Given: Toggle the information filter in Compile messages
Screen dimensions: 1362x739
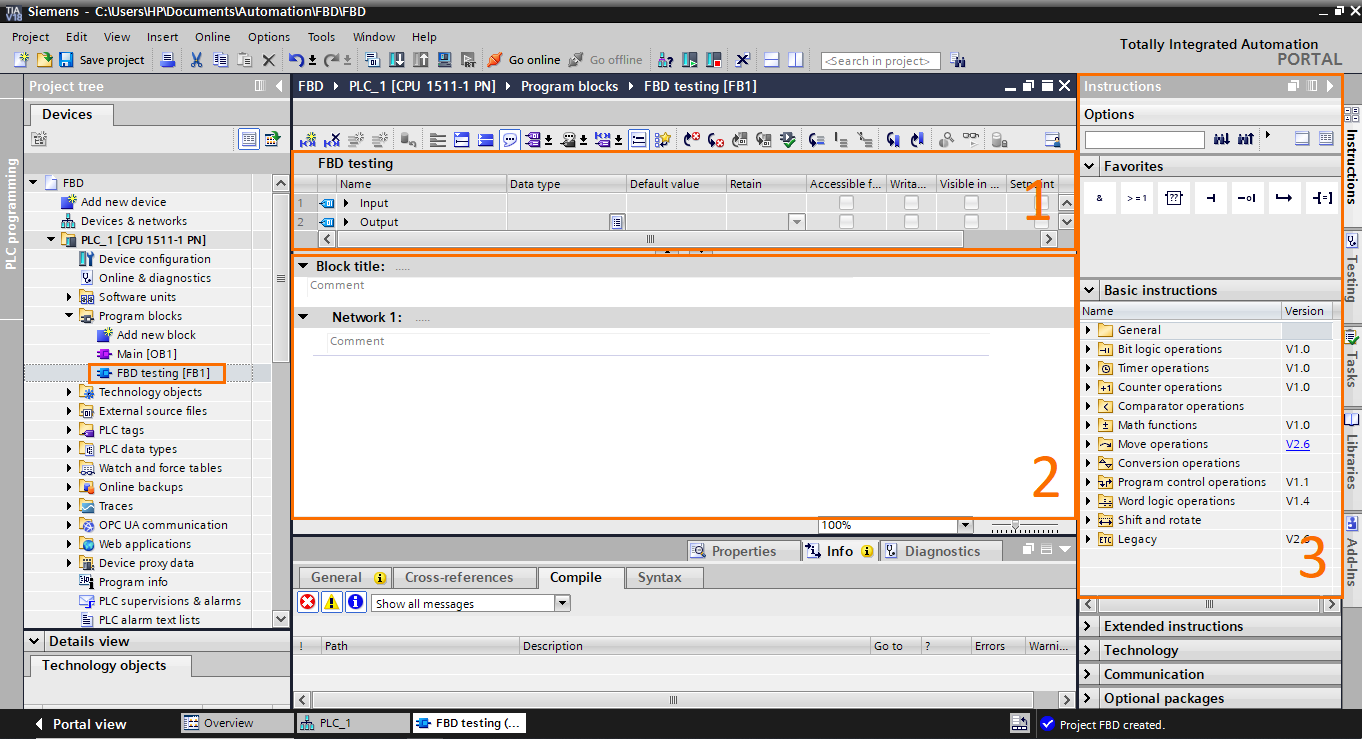Looking at the screenshot, I should pyautogui.click(x=356, y=602).
